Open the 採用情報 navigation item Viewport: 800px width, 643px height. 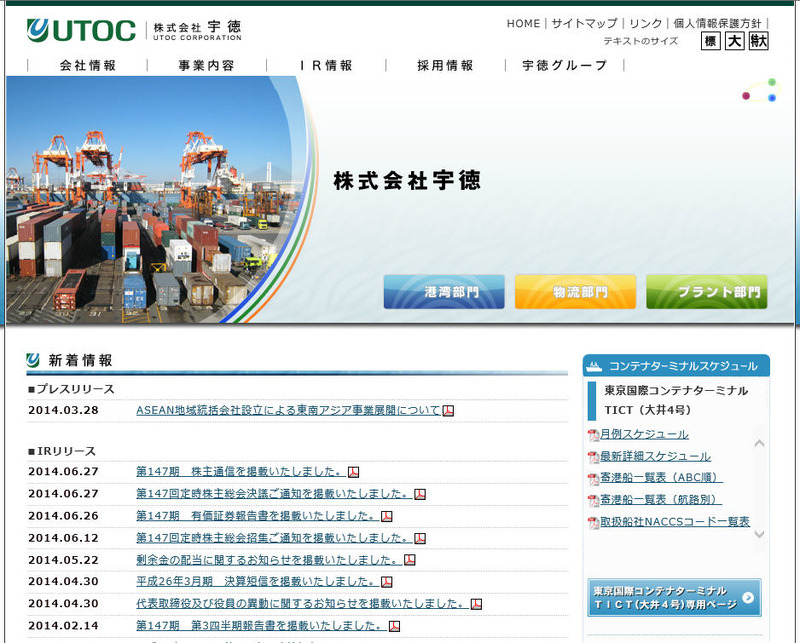click(445, 65)
